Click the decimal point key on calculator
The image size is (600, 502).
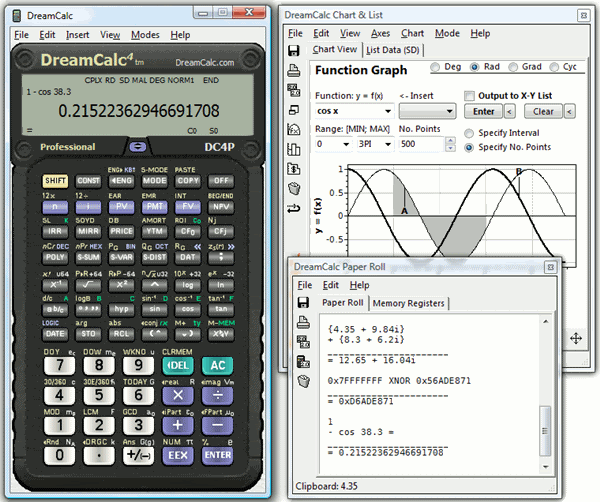click(99, 455)
